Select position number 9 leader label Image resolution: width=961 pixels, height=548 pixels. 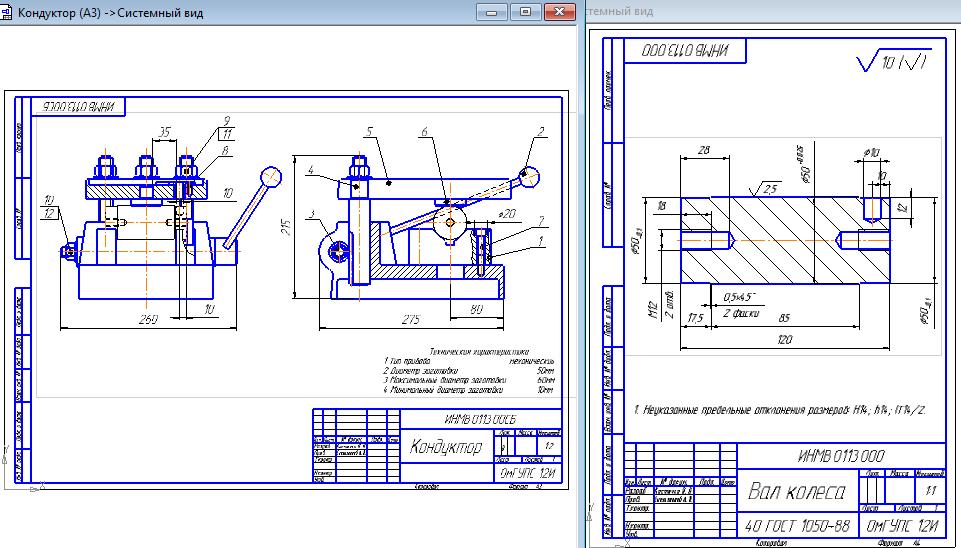pyautogui.click(x=227, y=121)
